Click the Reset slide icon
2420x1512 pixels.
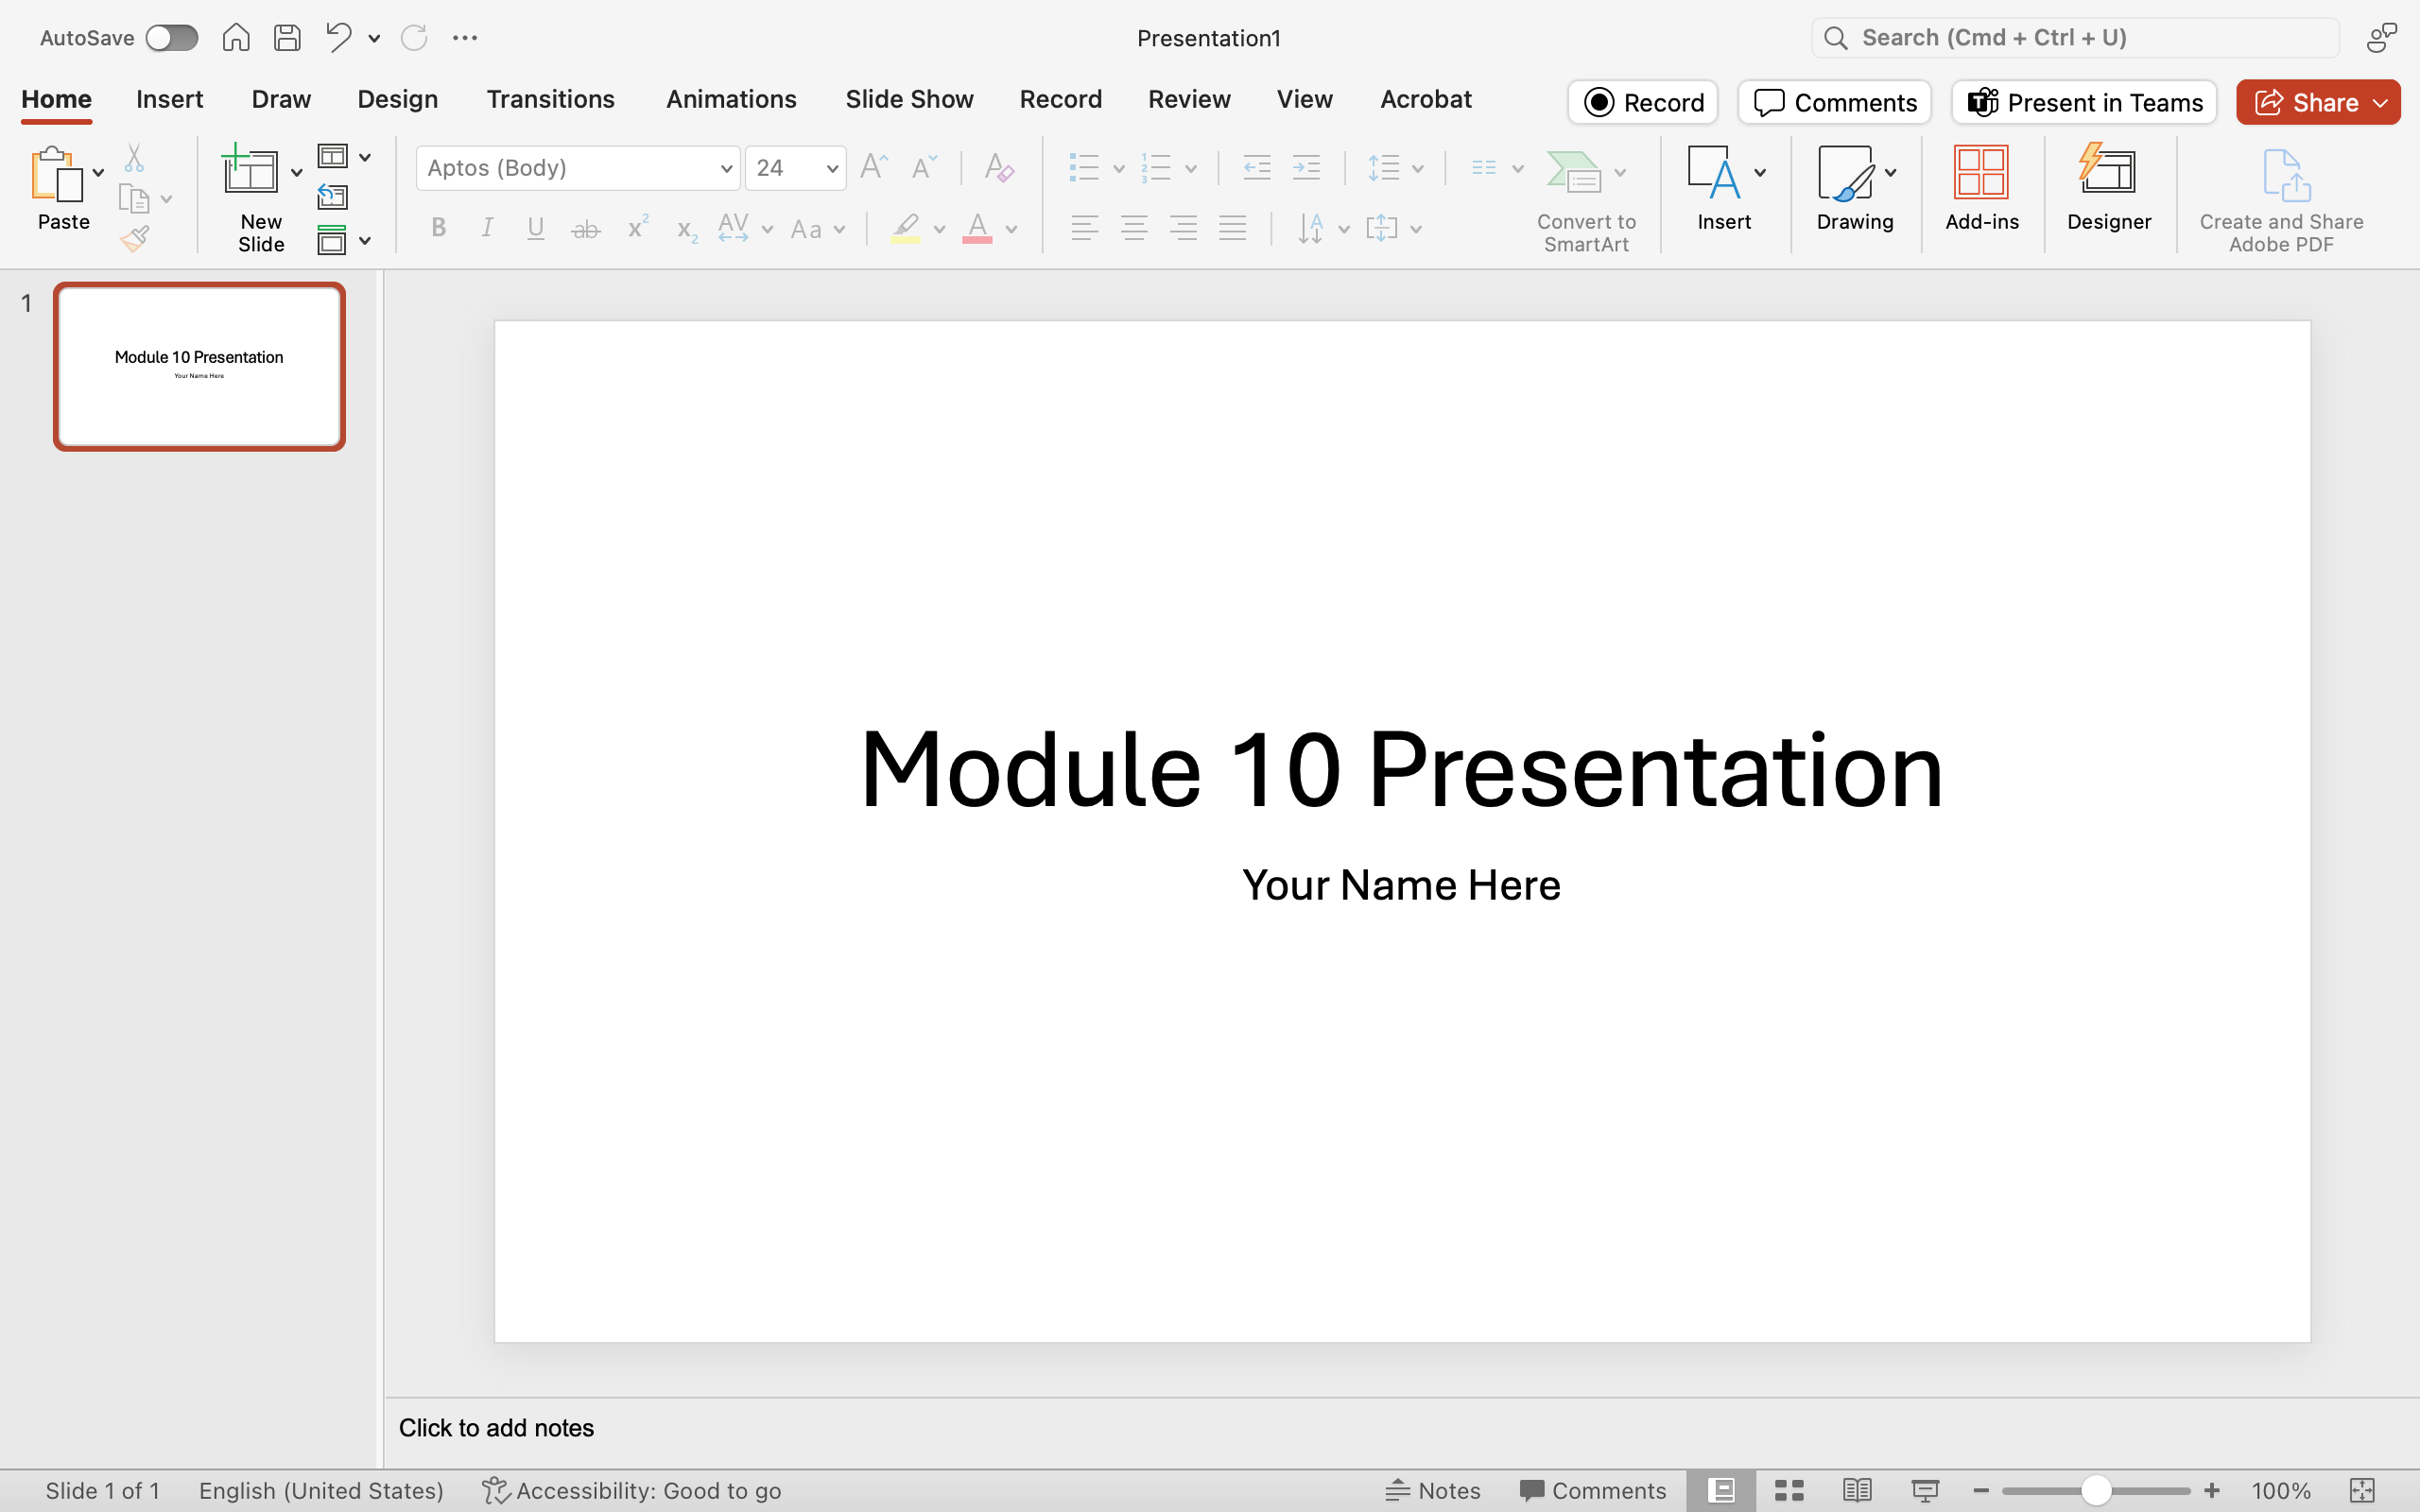pos(333,197)
